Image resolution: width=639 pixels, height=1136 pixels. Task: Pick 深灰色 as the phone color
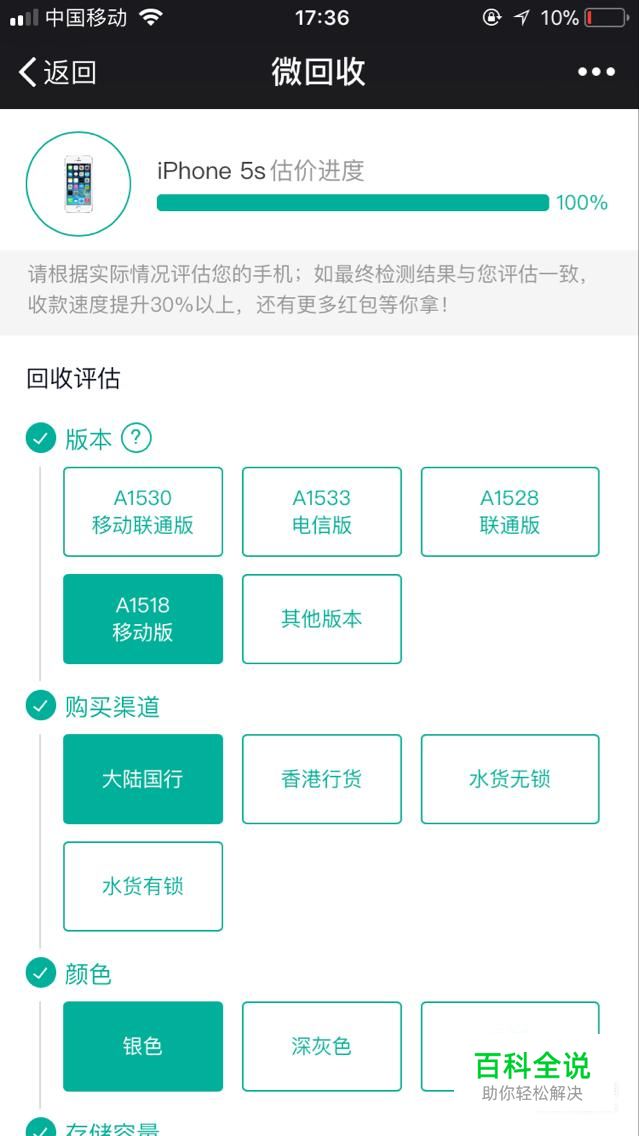tap(322, 1046)
